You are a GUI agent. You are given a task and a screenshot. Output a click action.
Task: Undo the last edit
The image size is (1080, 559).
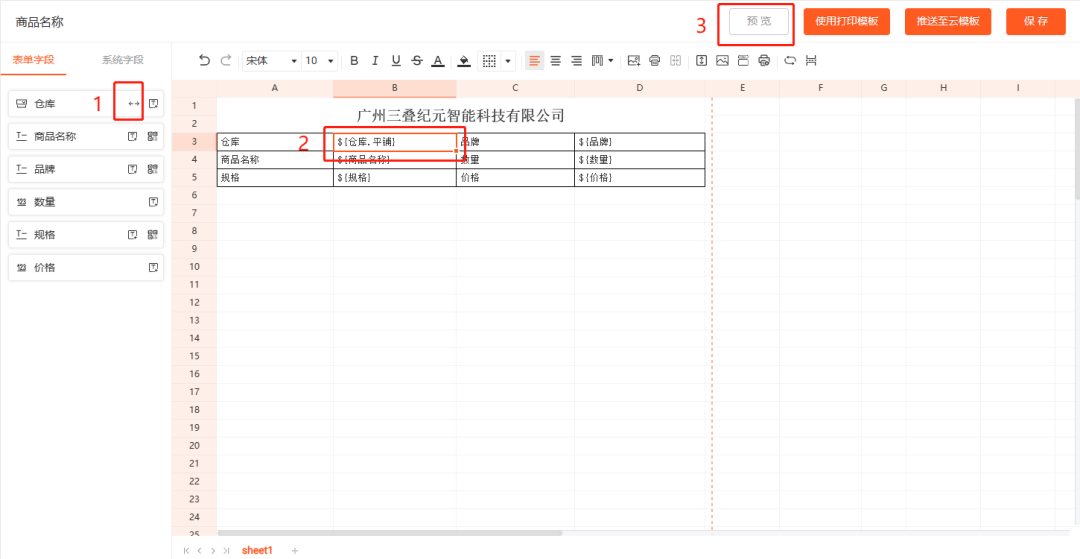[x=204, y=61]
